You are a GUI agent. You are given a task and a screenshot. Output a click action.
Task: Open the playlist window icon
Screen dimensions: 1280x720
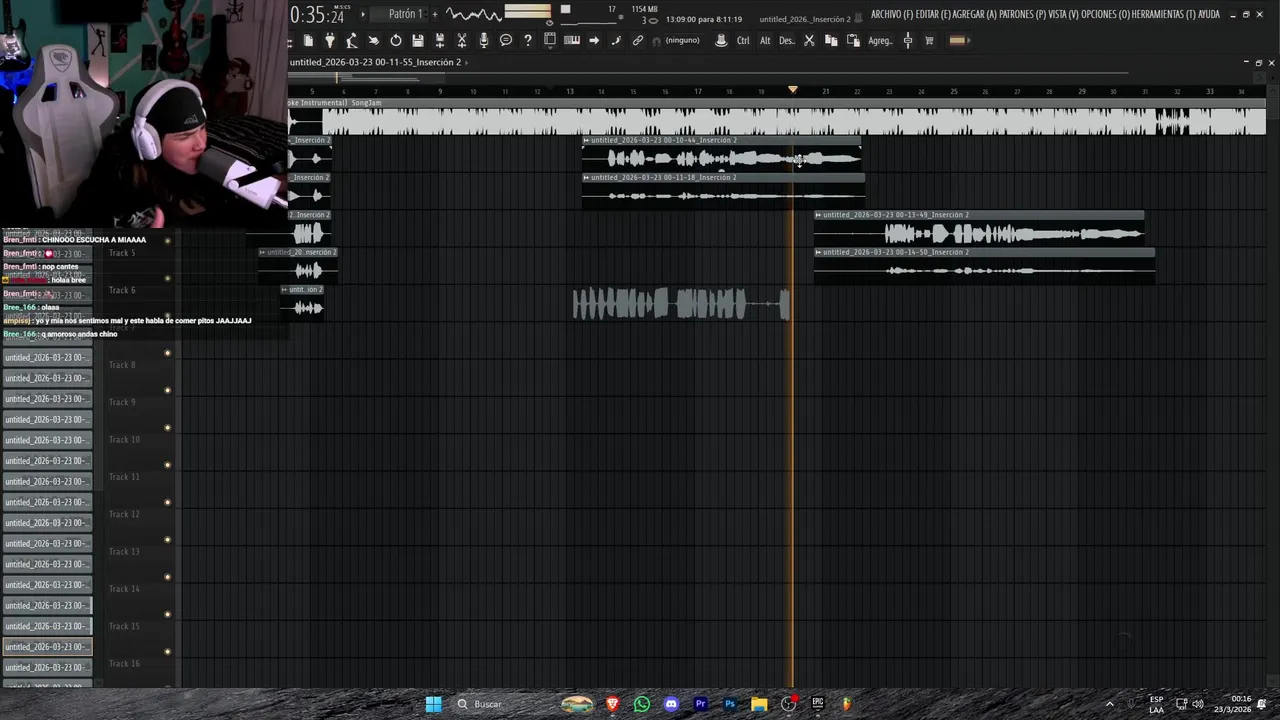point(550,40)
